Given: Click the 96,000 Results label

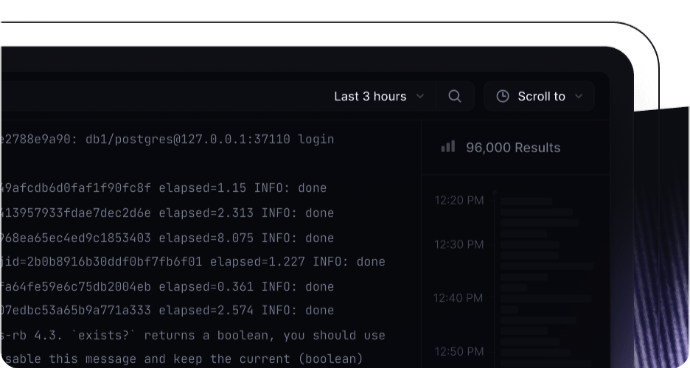Looking at the screenshot, I should coord(513,147).
